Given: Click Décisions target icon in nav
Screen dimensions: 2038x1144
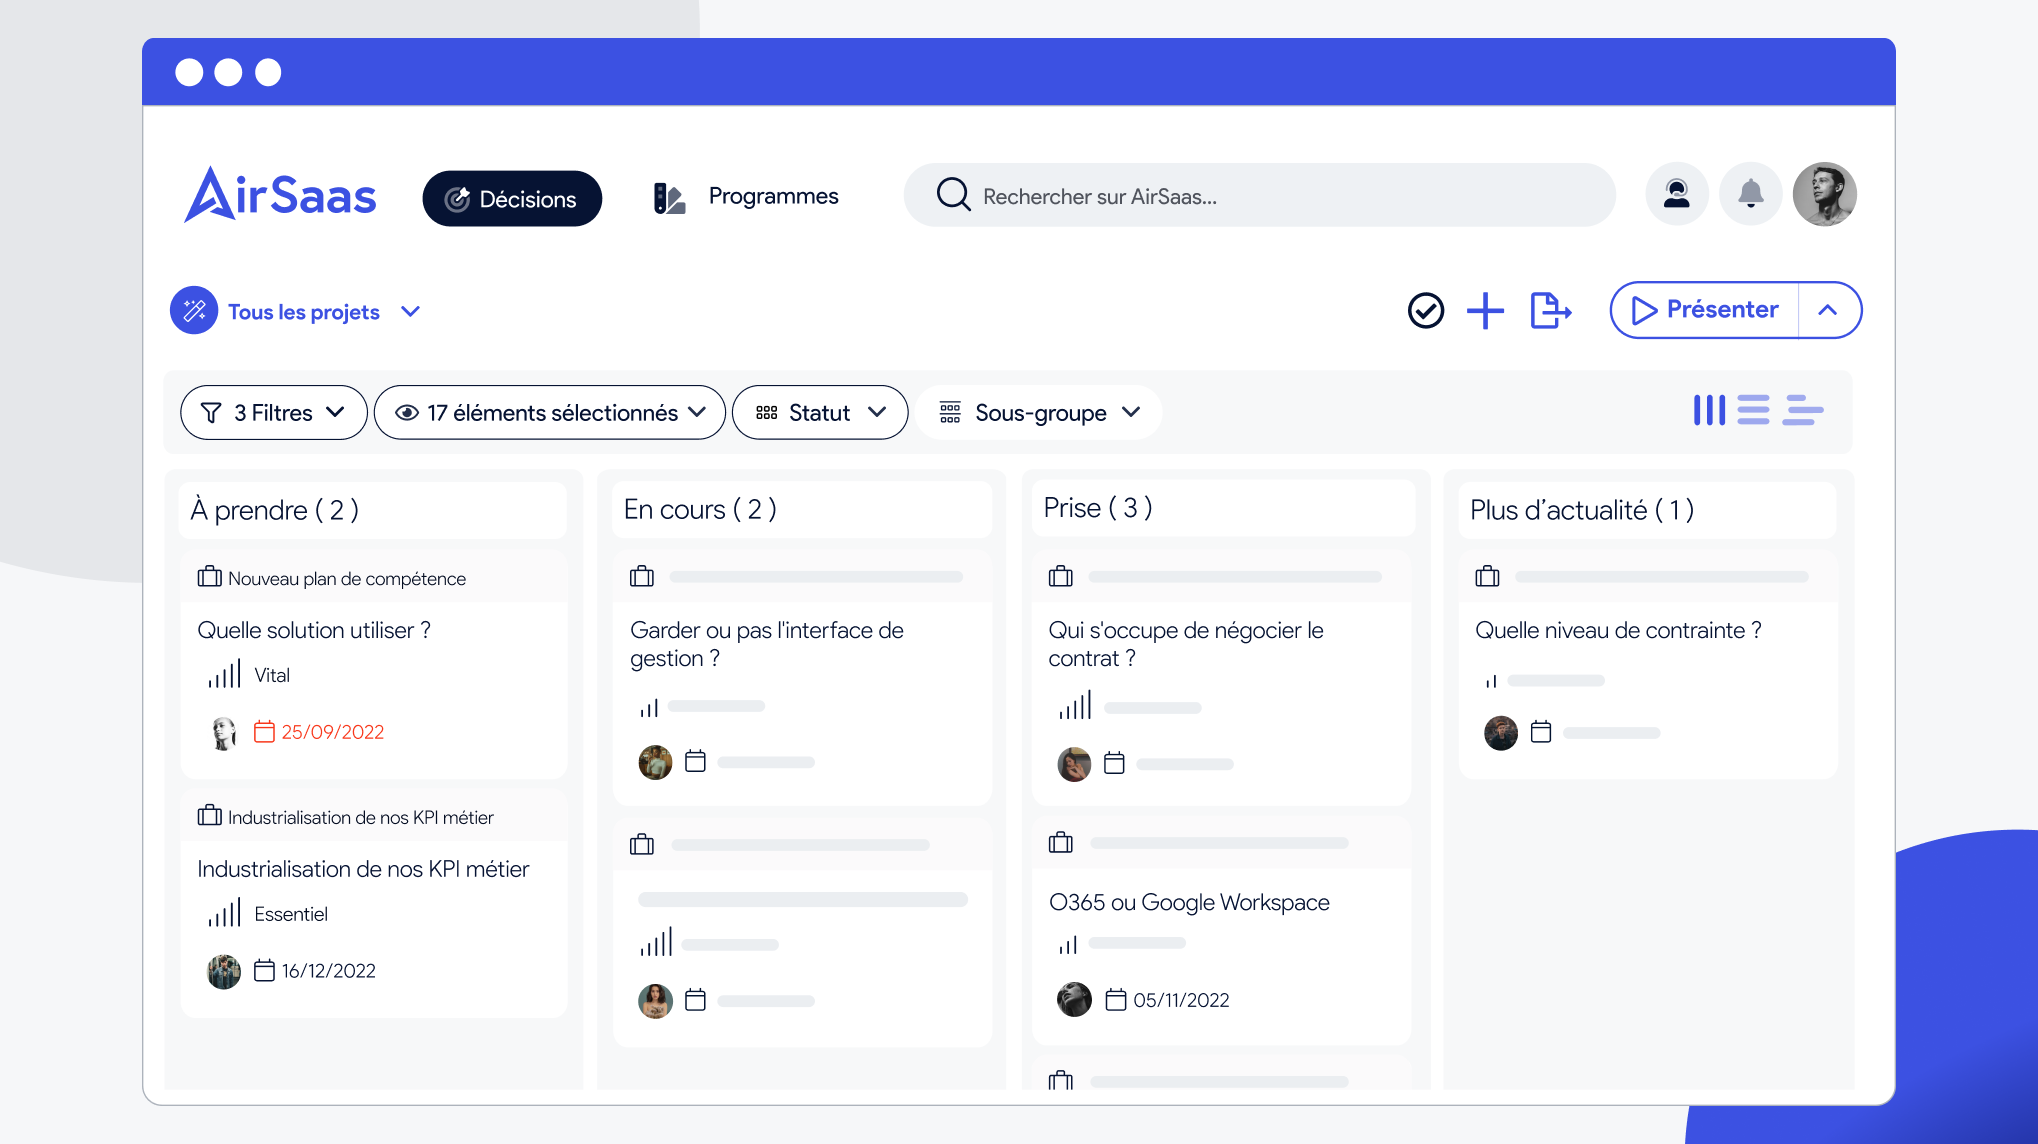Looking at the screenshot, I should [457, 199].
